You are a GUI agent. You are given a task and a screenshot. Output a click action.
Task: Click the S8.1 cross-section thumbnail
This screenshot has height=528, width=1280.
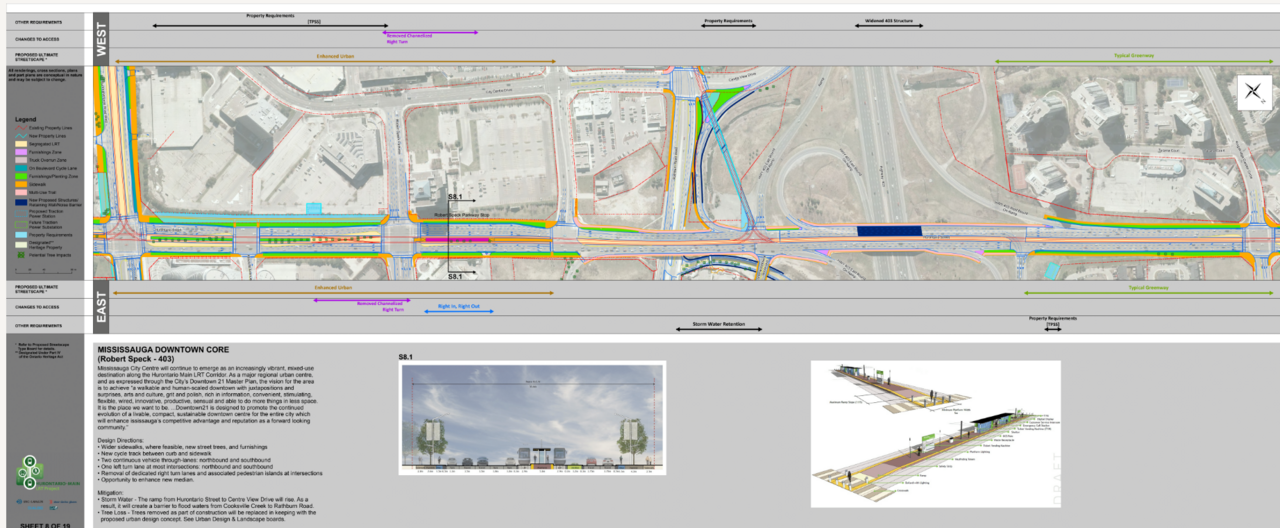coord(532,417)
